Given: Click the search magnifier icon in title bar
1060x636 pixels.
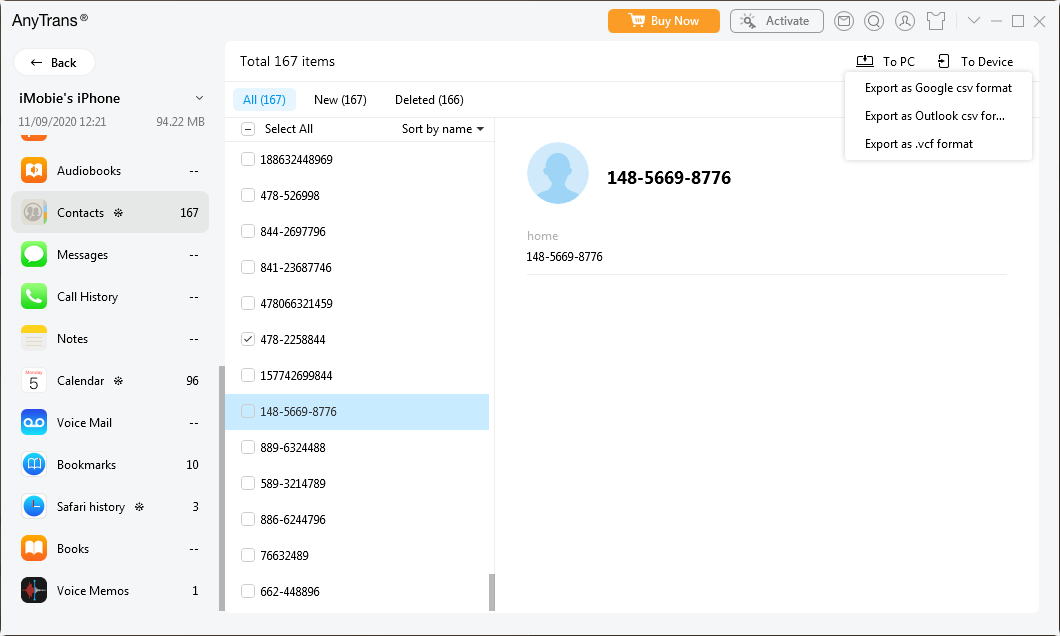Looking at the screenshot, I should coord(874,21).
